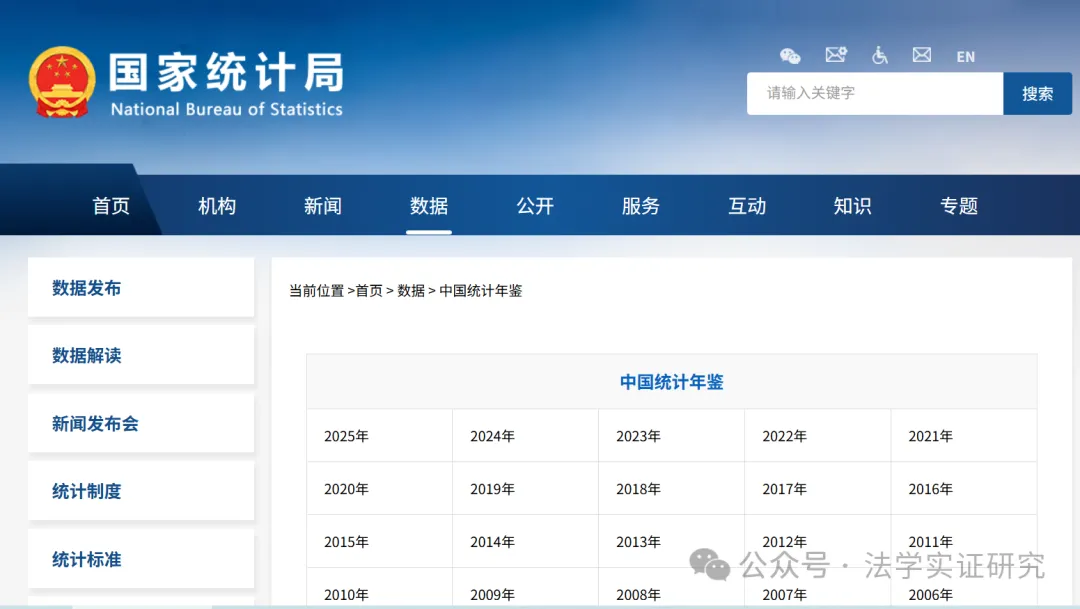This screenshot has width=1080, height=609.
Task: Open the 首页 home tab
Action: [111, 205]
